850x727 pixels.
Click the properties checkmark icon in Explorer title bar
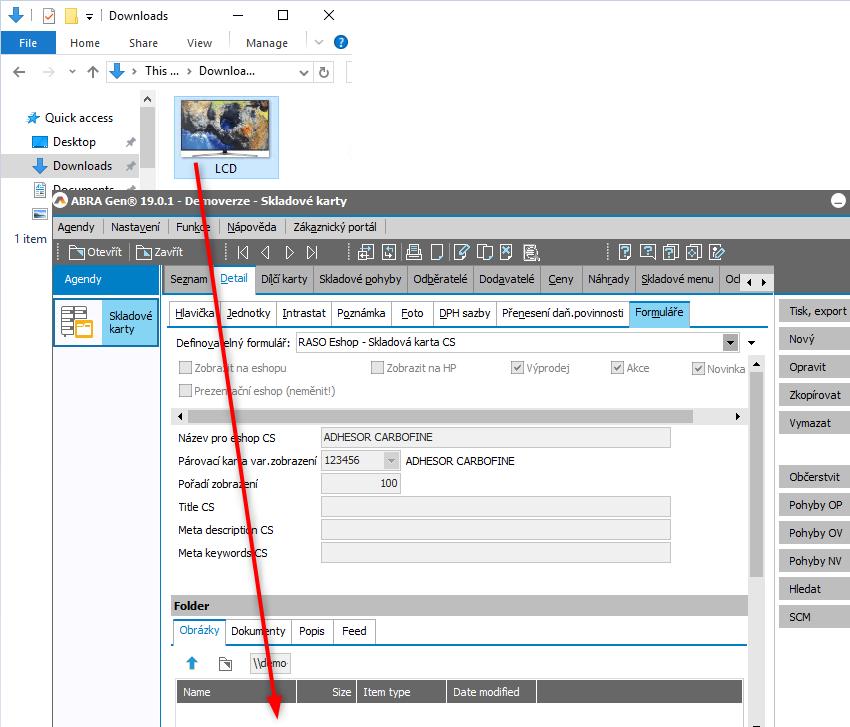pos(48,16)
